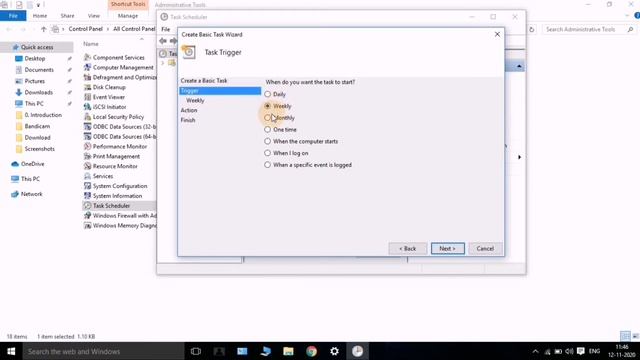Select When a specific event is logged

267,165
